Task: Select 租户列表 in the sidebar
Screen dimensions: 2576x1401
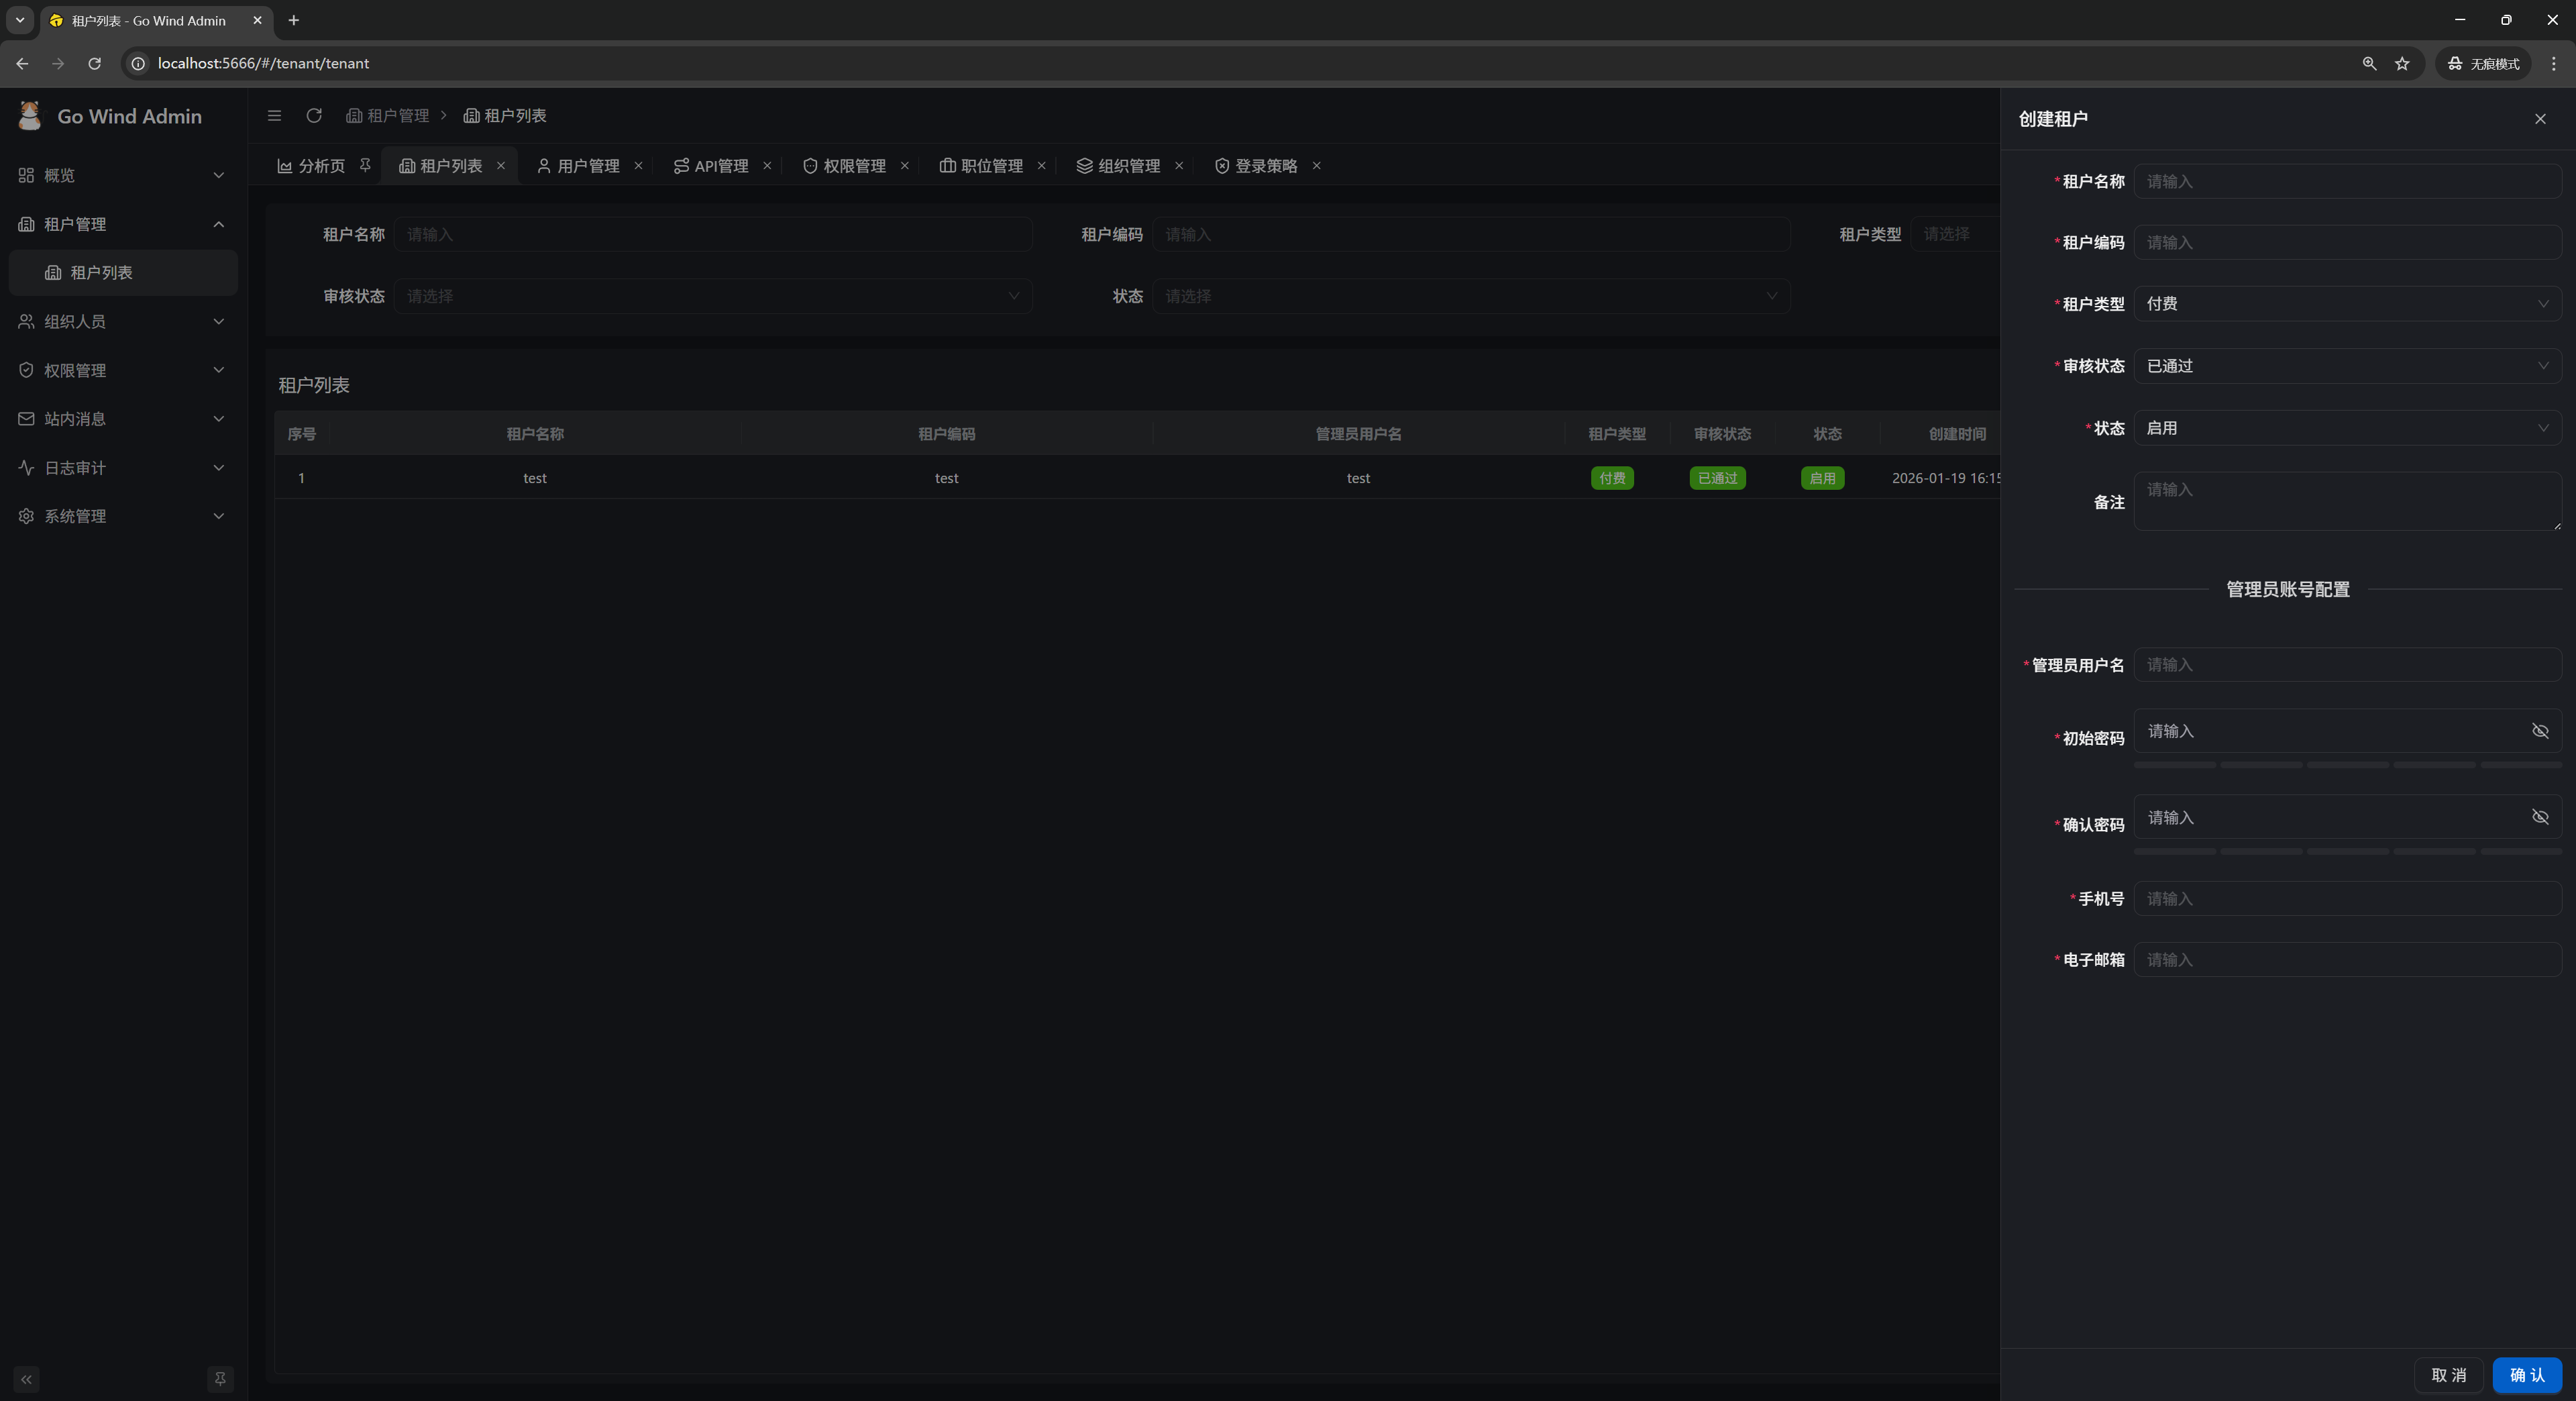Action: (124, 272)
